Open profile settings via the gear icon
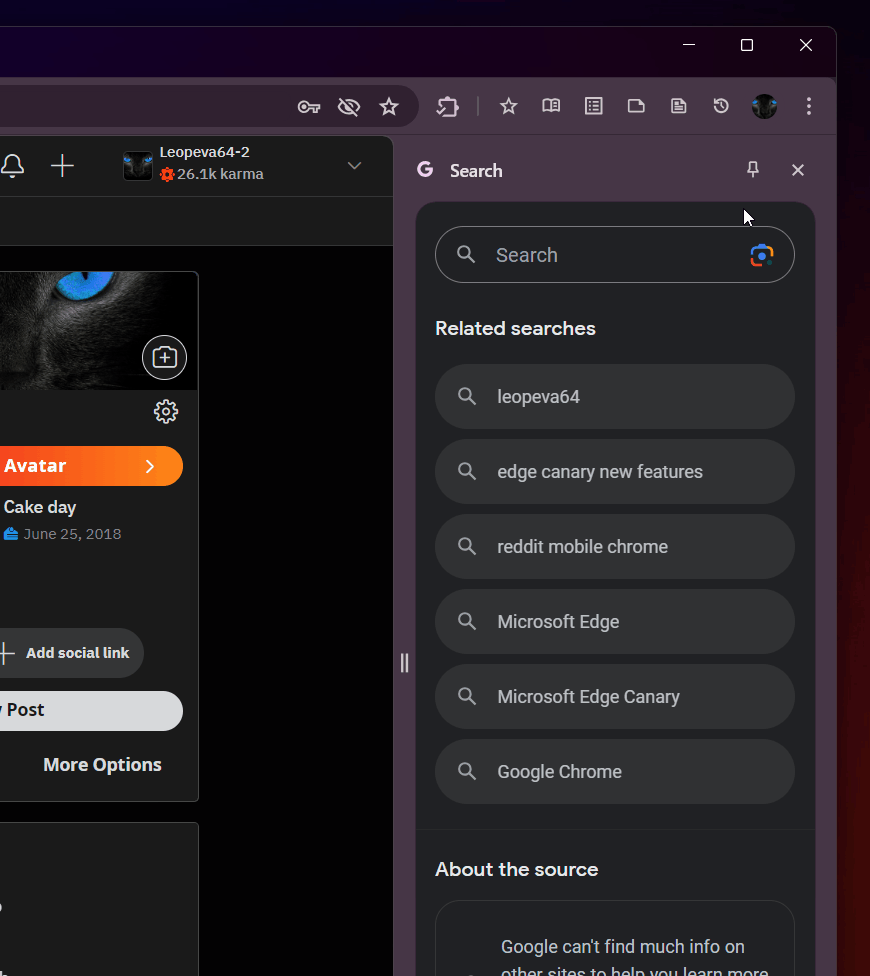This screenshot has height=976, width=870. point(166,411)
